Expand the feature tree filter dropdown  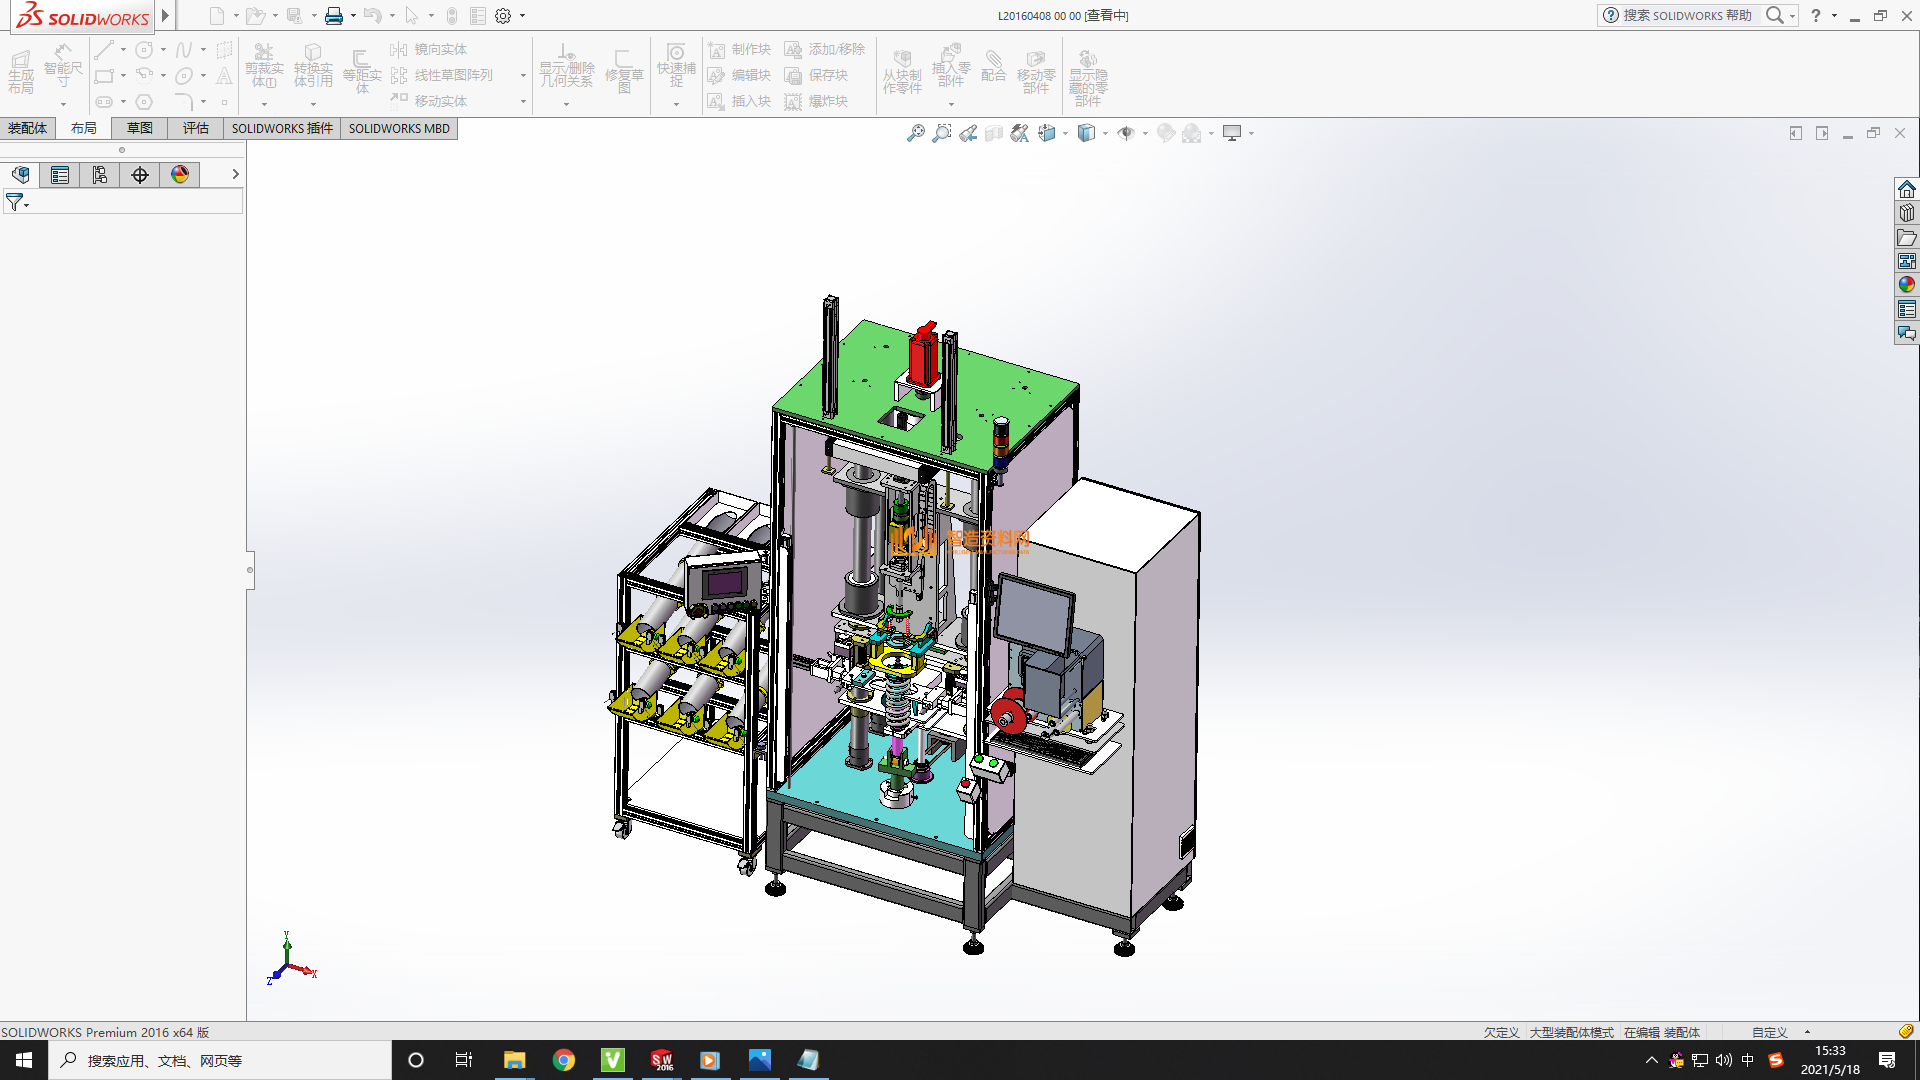click(x=27, y=205)
